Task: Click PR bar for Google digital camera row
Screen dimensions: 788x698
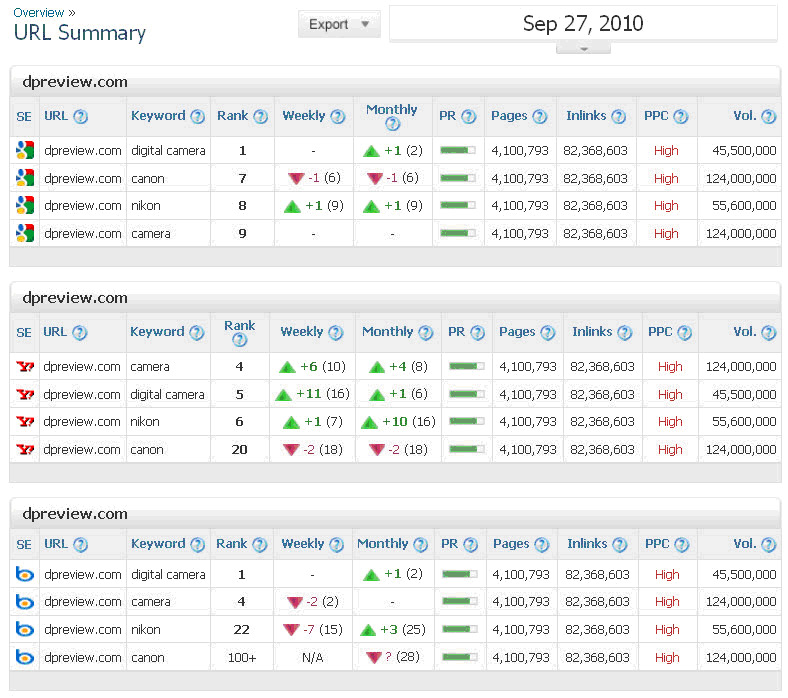Action: point(458,151)
